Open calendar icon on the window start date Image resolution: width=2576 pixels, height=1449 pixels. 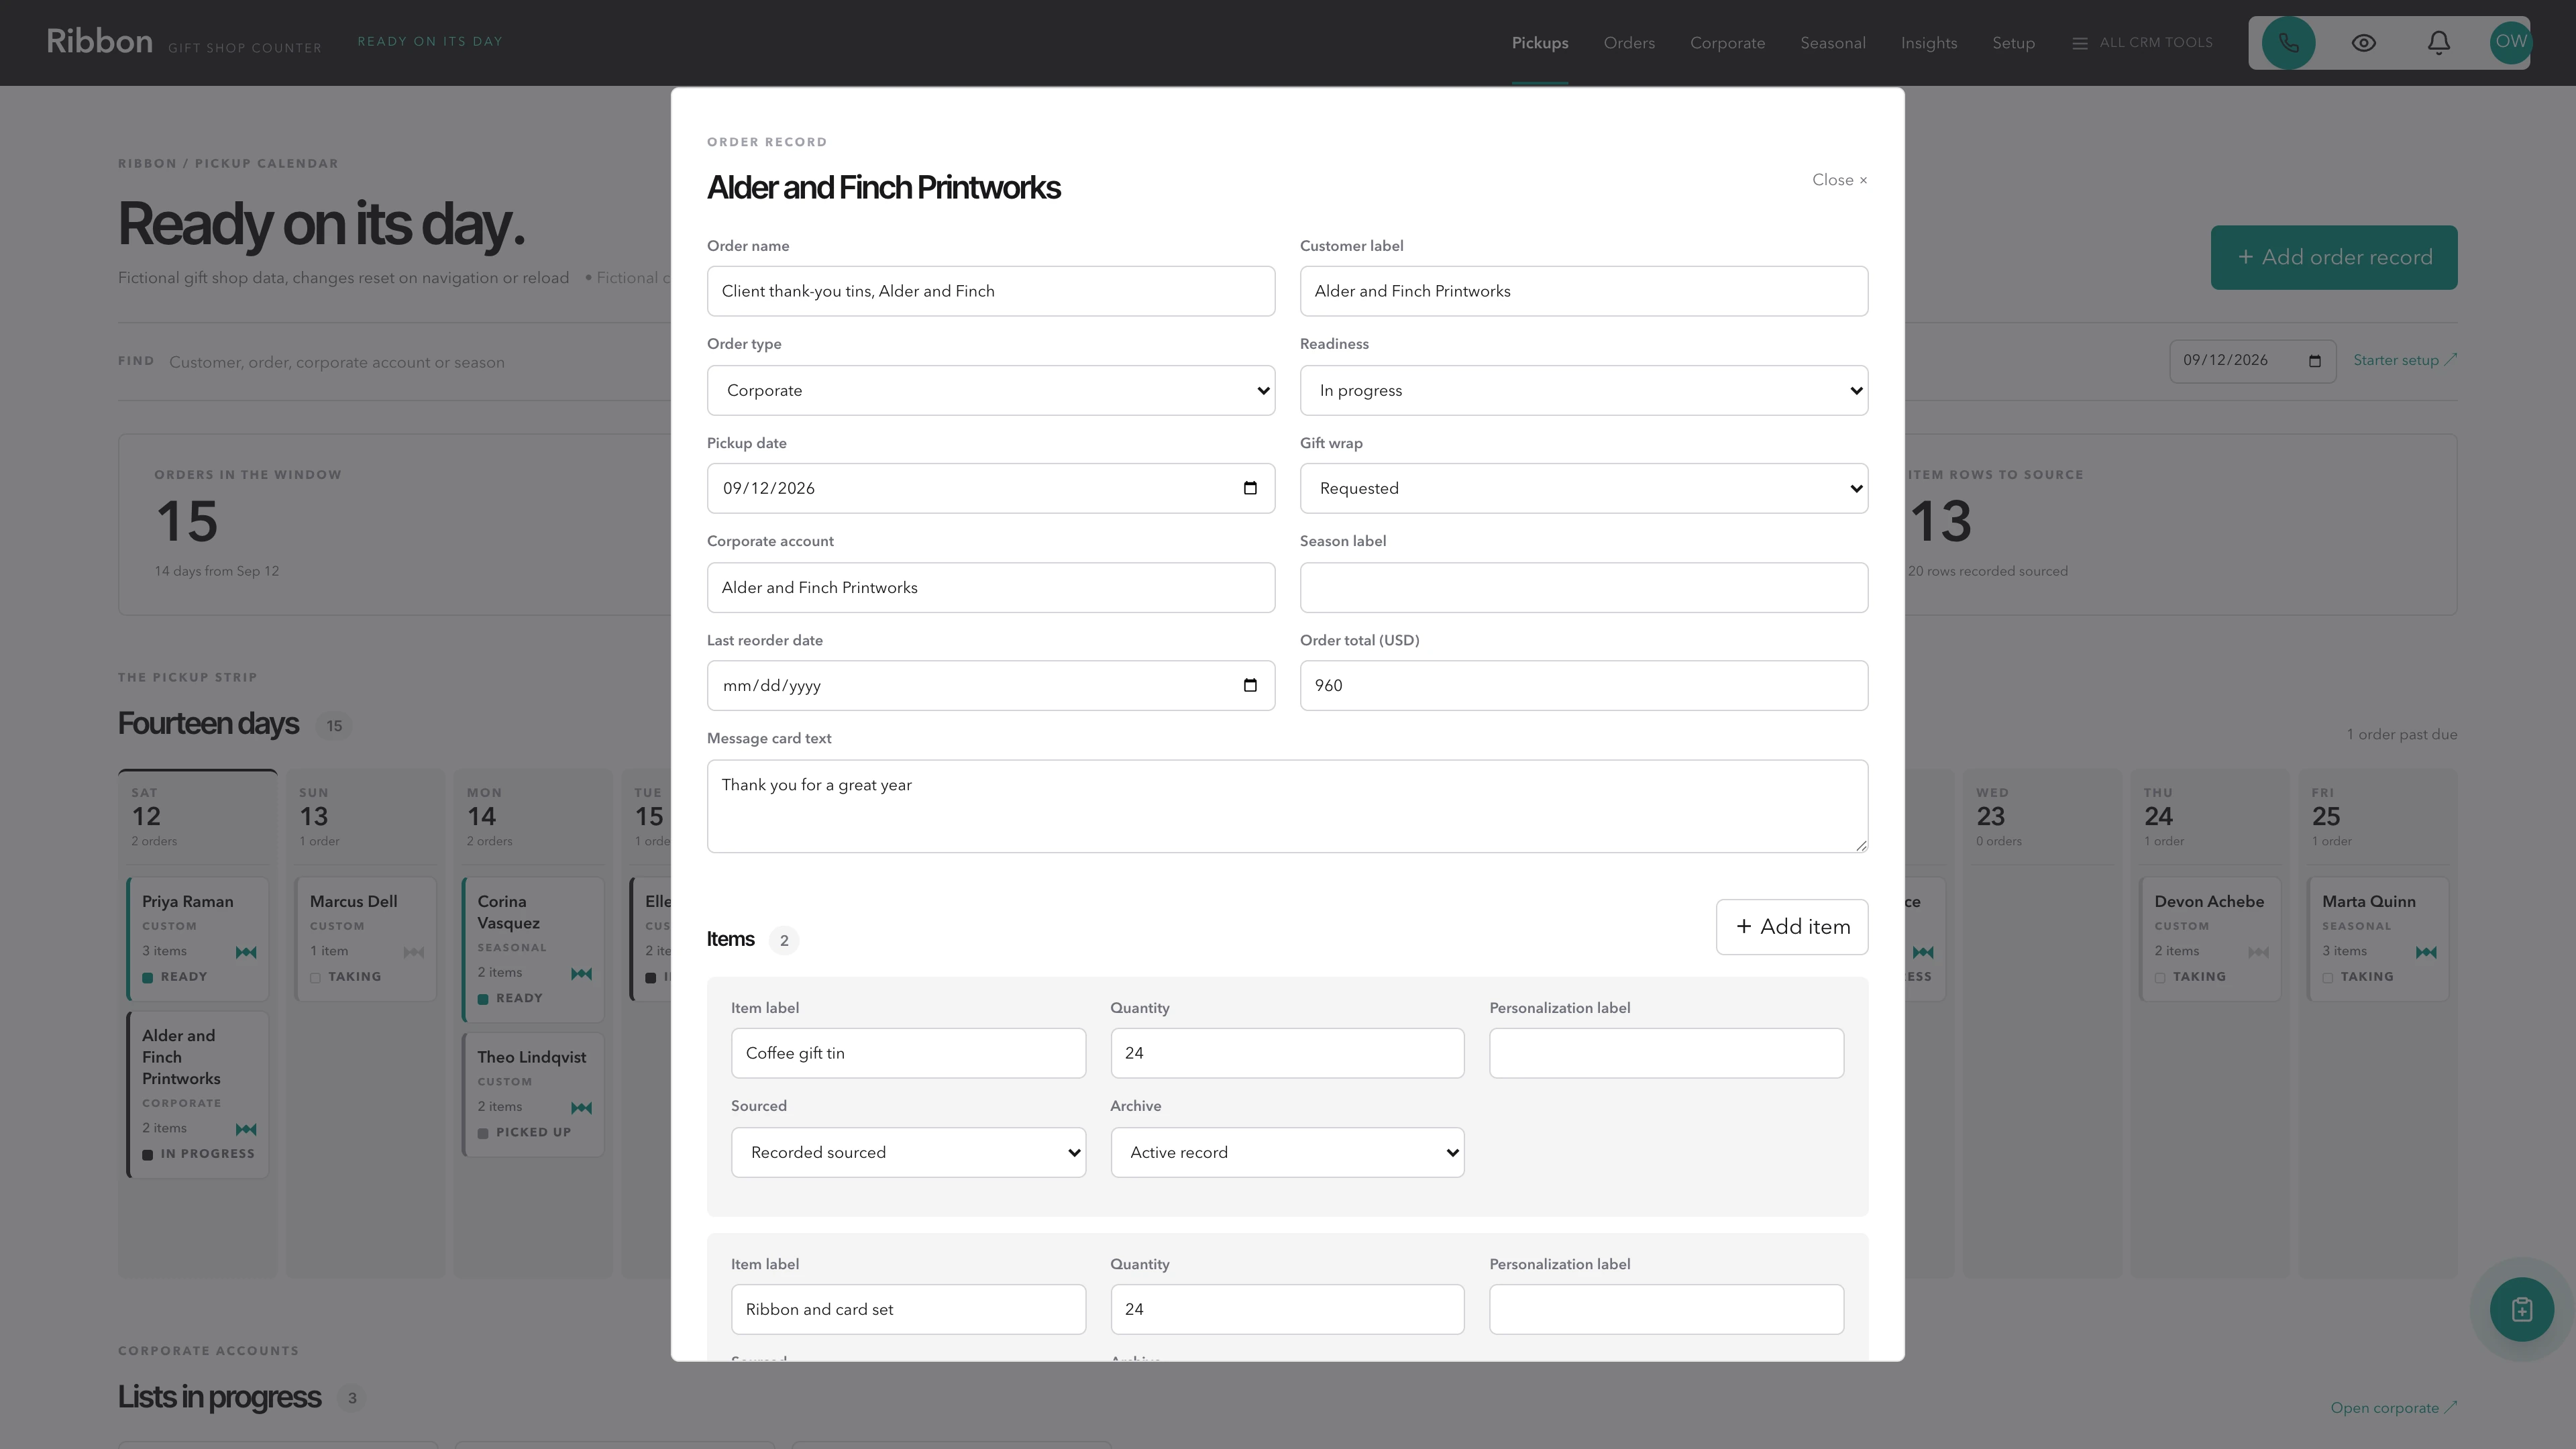2314,361
